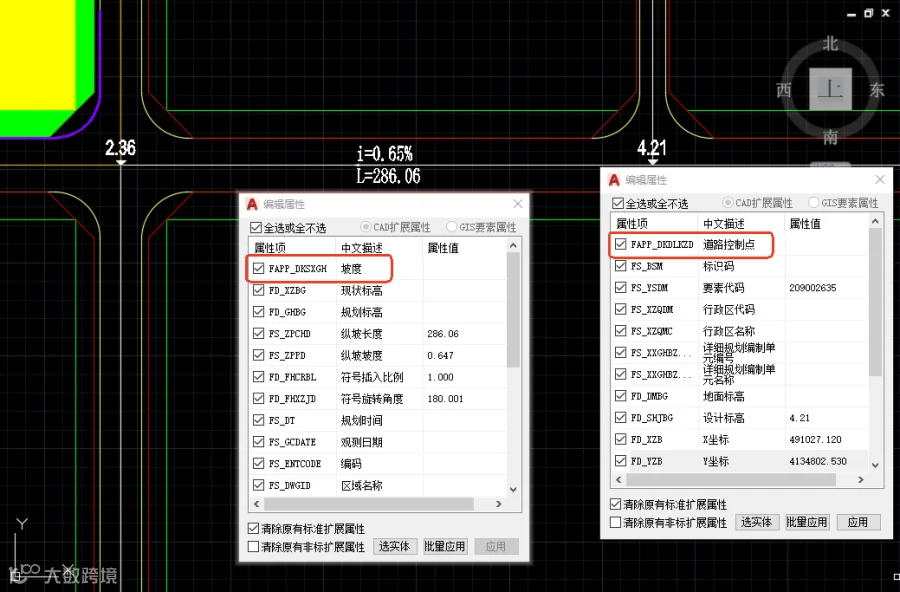Select 286.06 value of 纵坡长度
The image size is (900, 592).
(443, 334)
